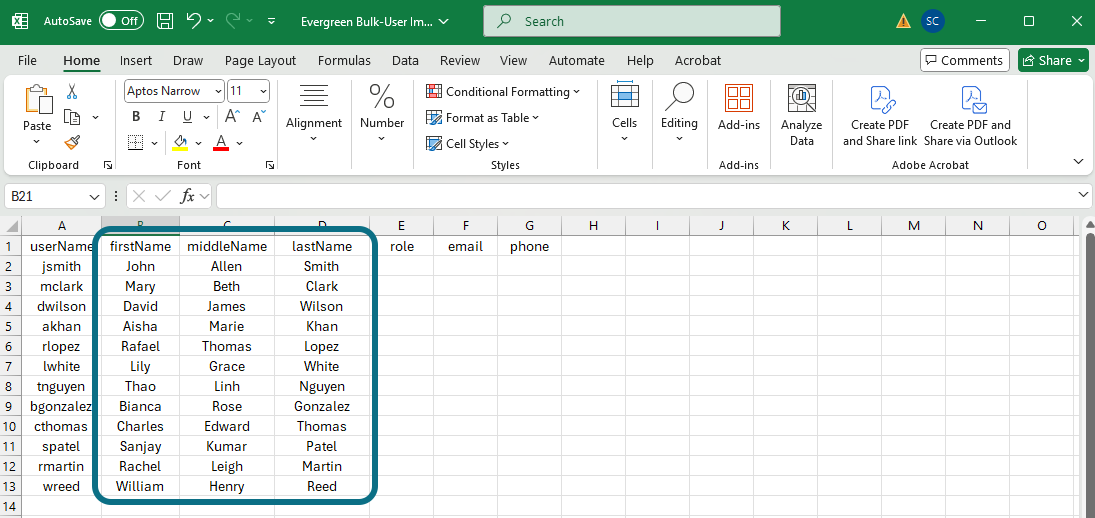Viewport: 1095px width, 518px height.
Task: Open the Comments pane
Action: (x=964, y=60)
